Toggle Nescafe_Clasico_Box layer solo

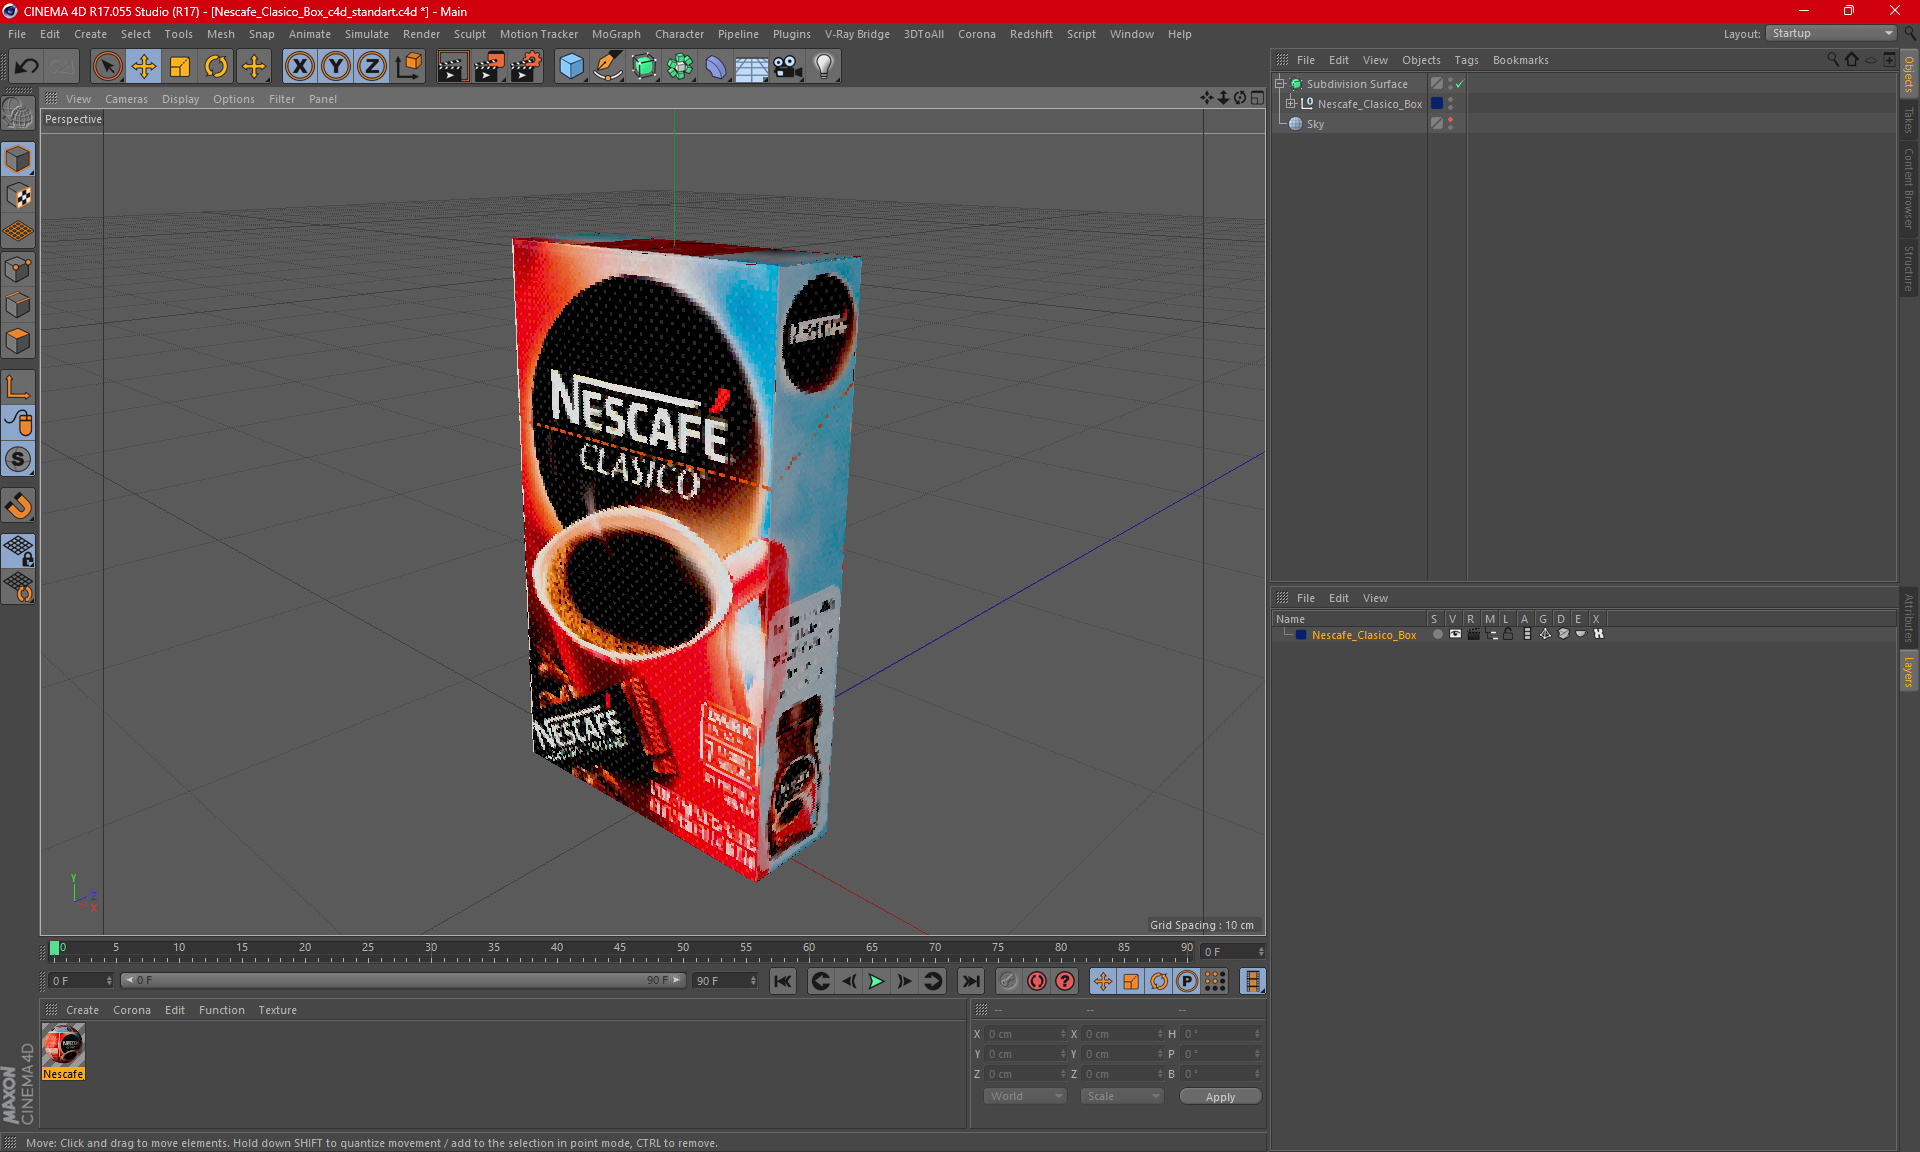[1438, 634]
